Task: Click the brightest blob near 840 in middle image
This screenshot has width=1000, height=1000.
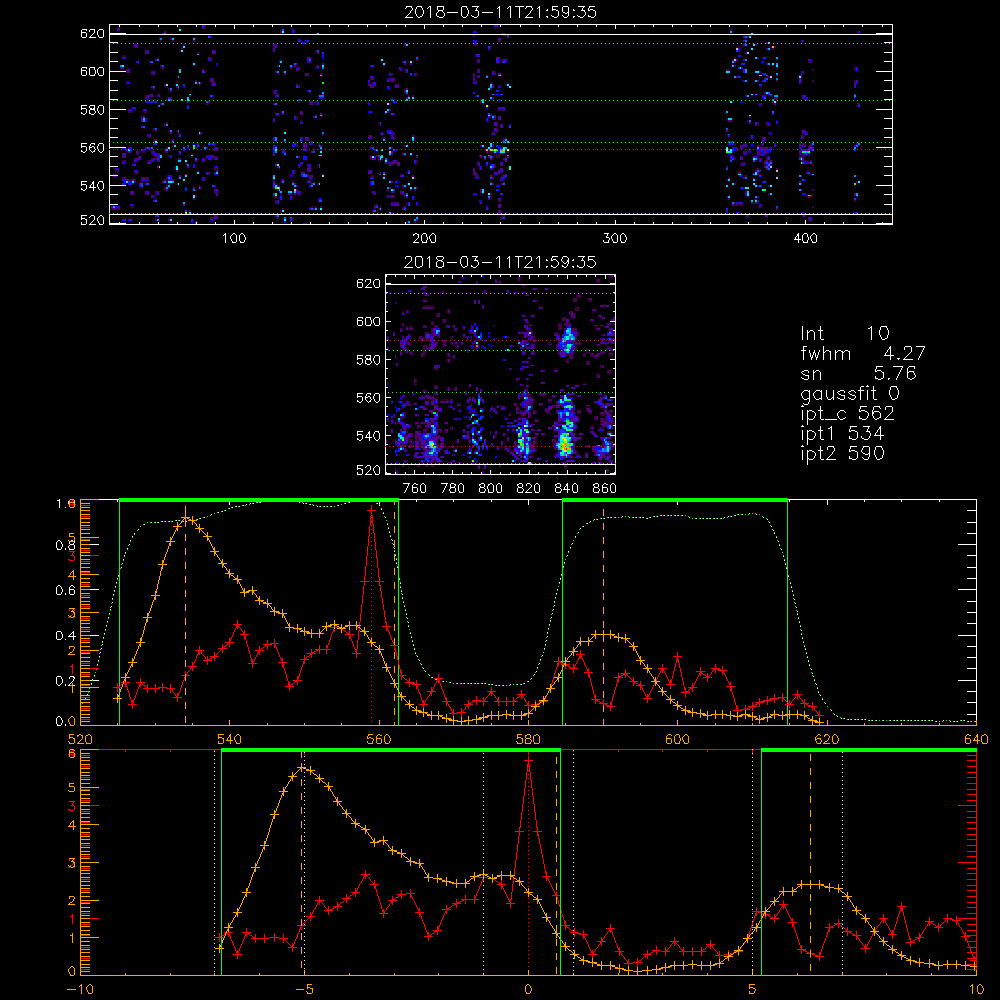Action: tap(564, 445)
